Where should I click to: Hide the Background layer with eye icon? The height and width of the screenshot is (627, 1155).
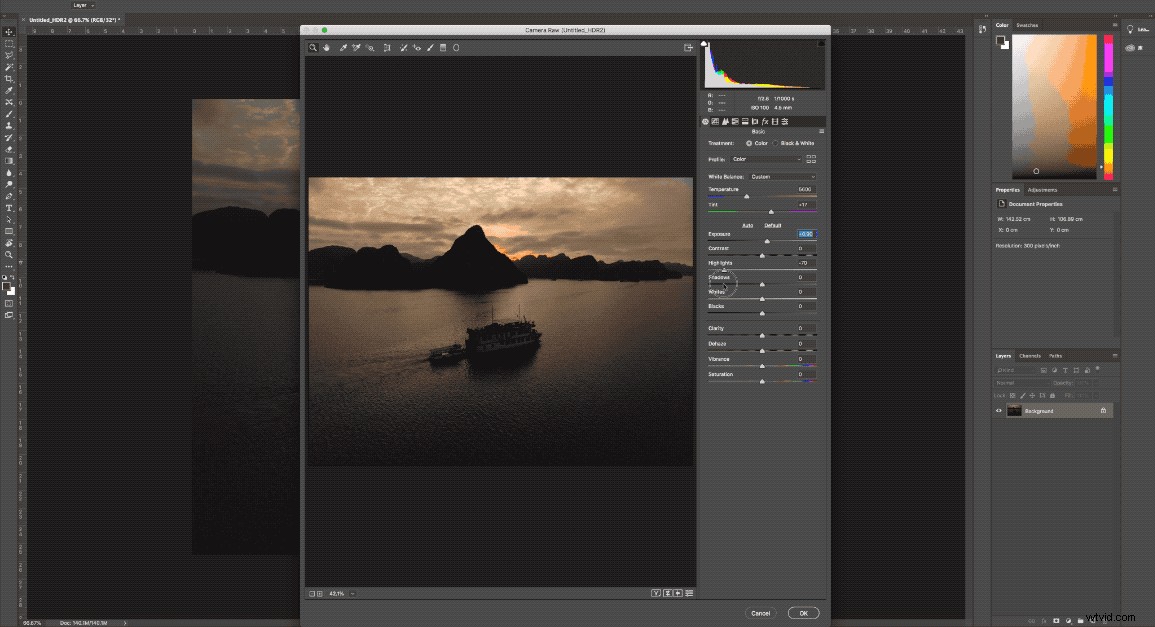tap(998, 411)
